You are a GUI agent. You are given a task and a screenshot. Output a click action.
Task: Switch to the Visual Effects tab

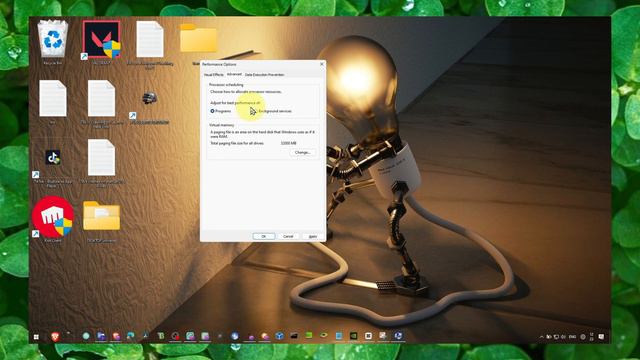[x=213, y=75]
